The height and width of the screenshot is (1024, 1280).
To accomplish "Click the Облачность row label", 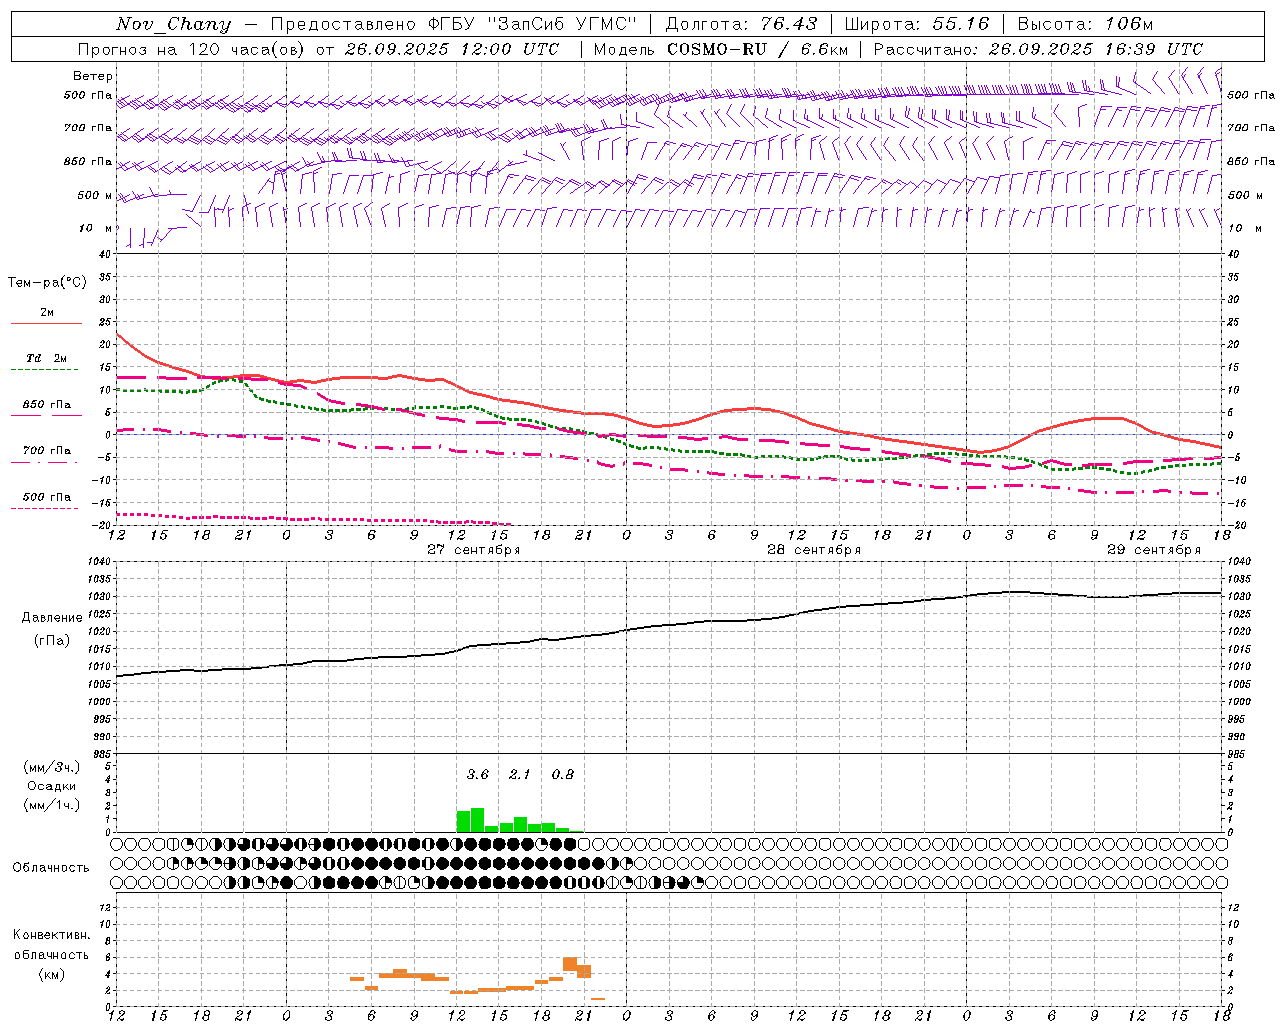I will (x=51, y=867).
